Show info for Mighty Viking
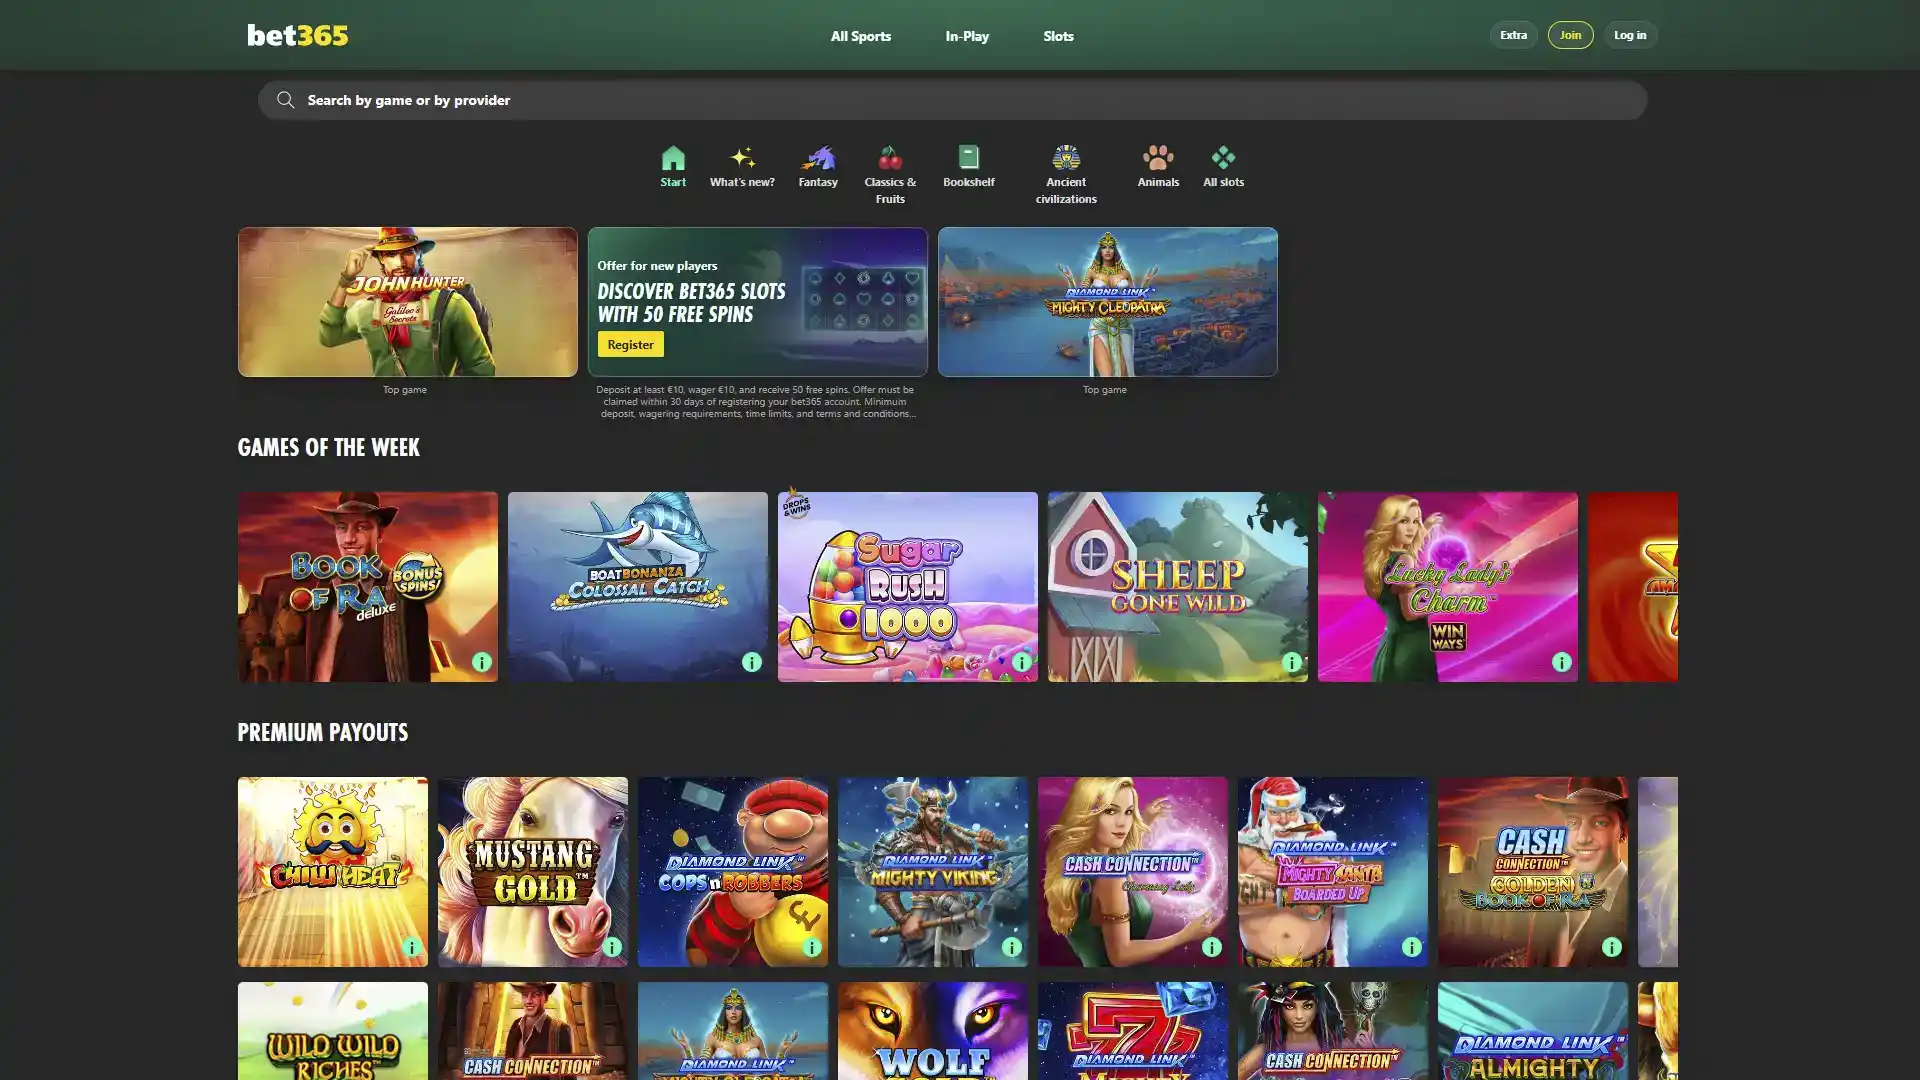 [x=1012, y=947]
